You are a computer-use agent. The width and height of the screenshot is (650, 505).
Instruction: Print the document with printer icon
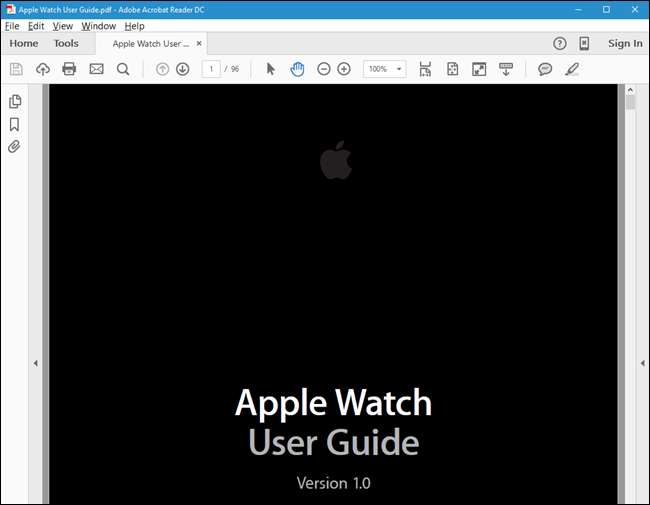tap(69, 69)
